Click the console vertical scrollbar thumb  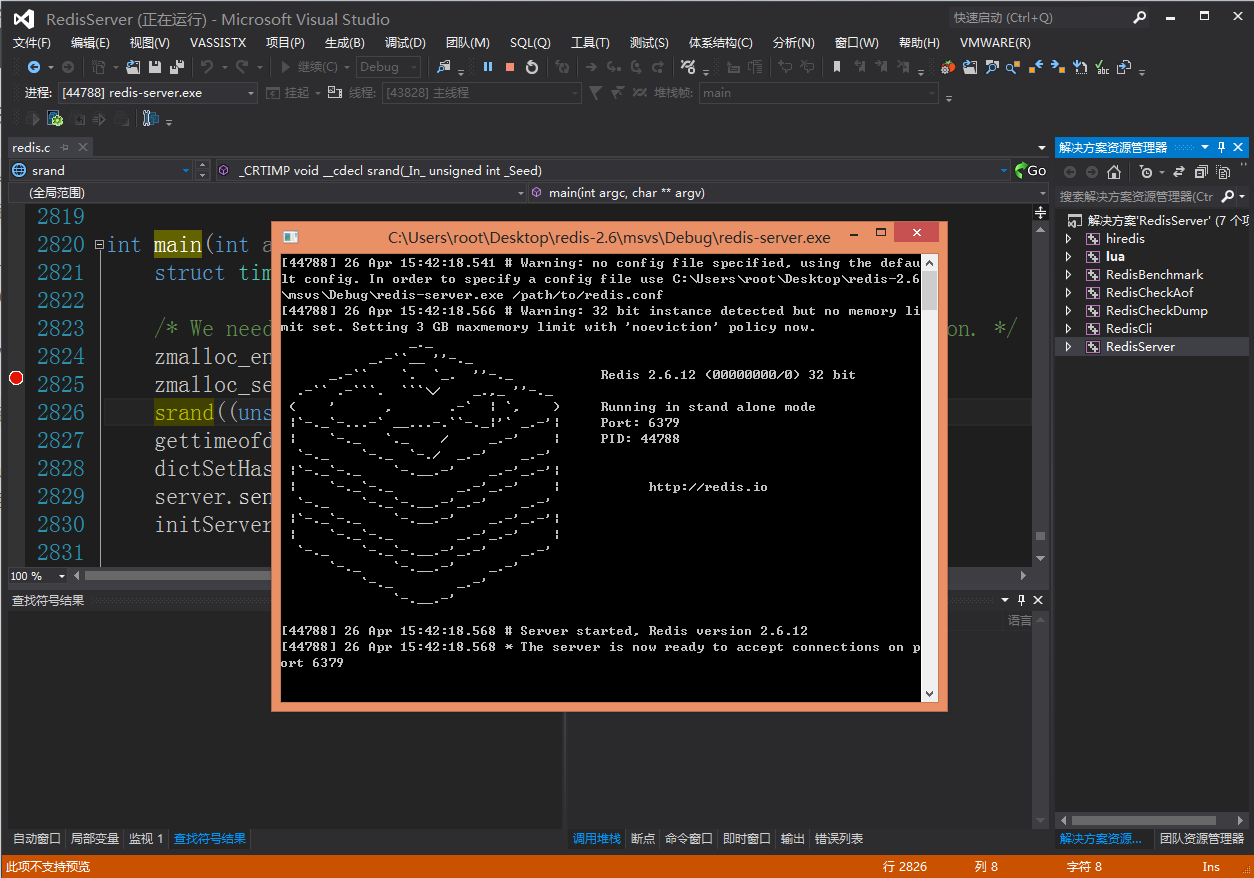[x=930, y=290]
